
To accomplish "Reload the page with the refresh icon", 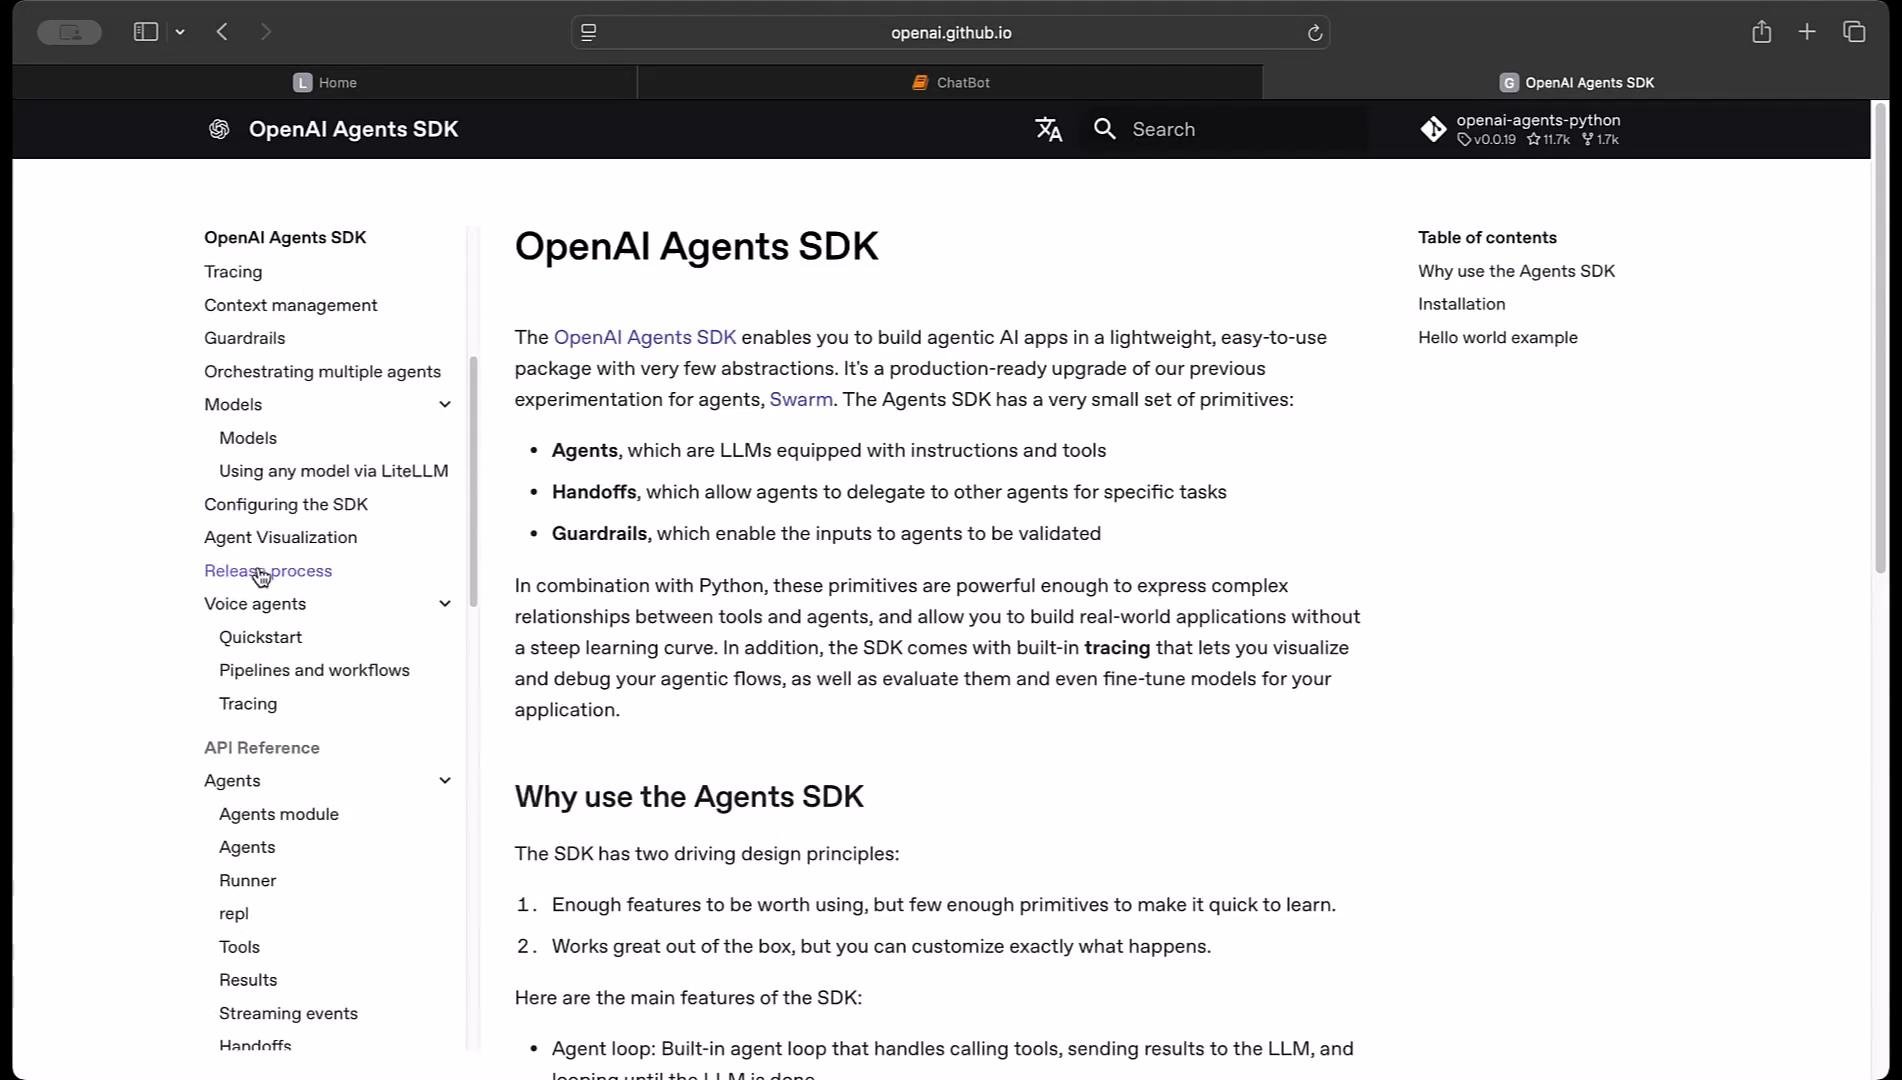I will coord(1314,33).
